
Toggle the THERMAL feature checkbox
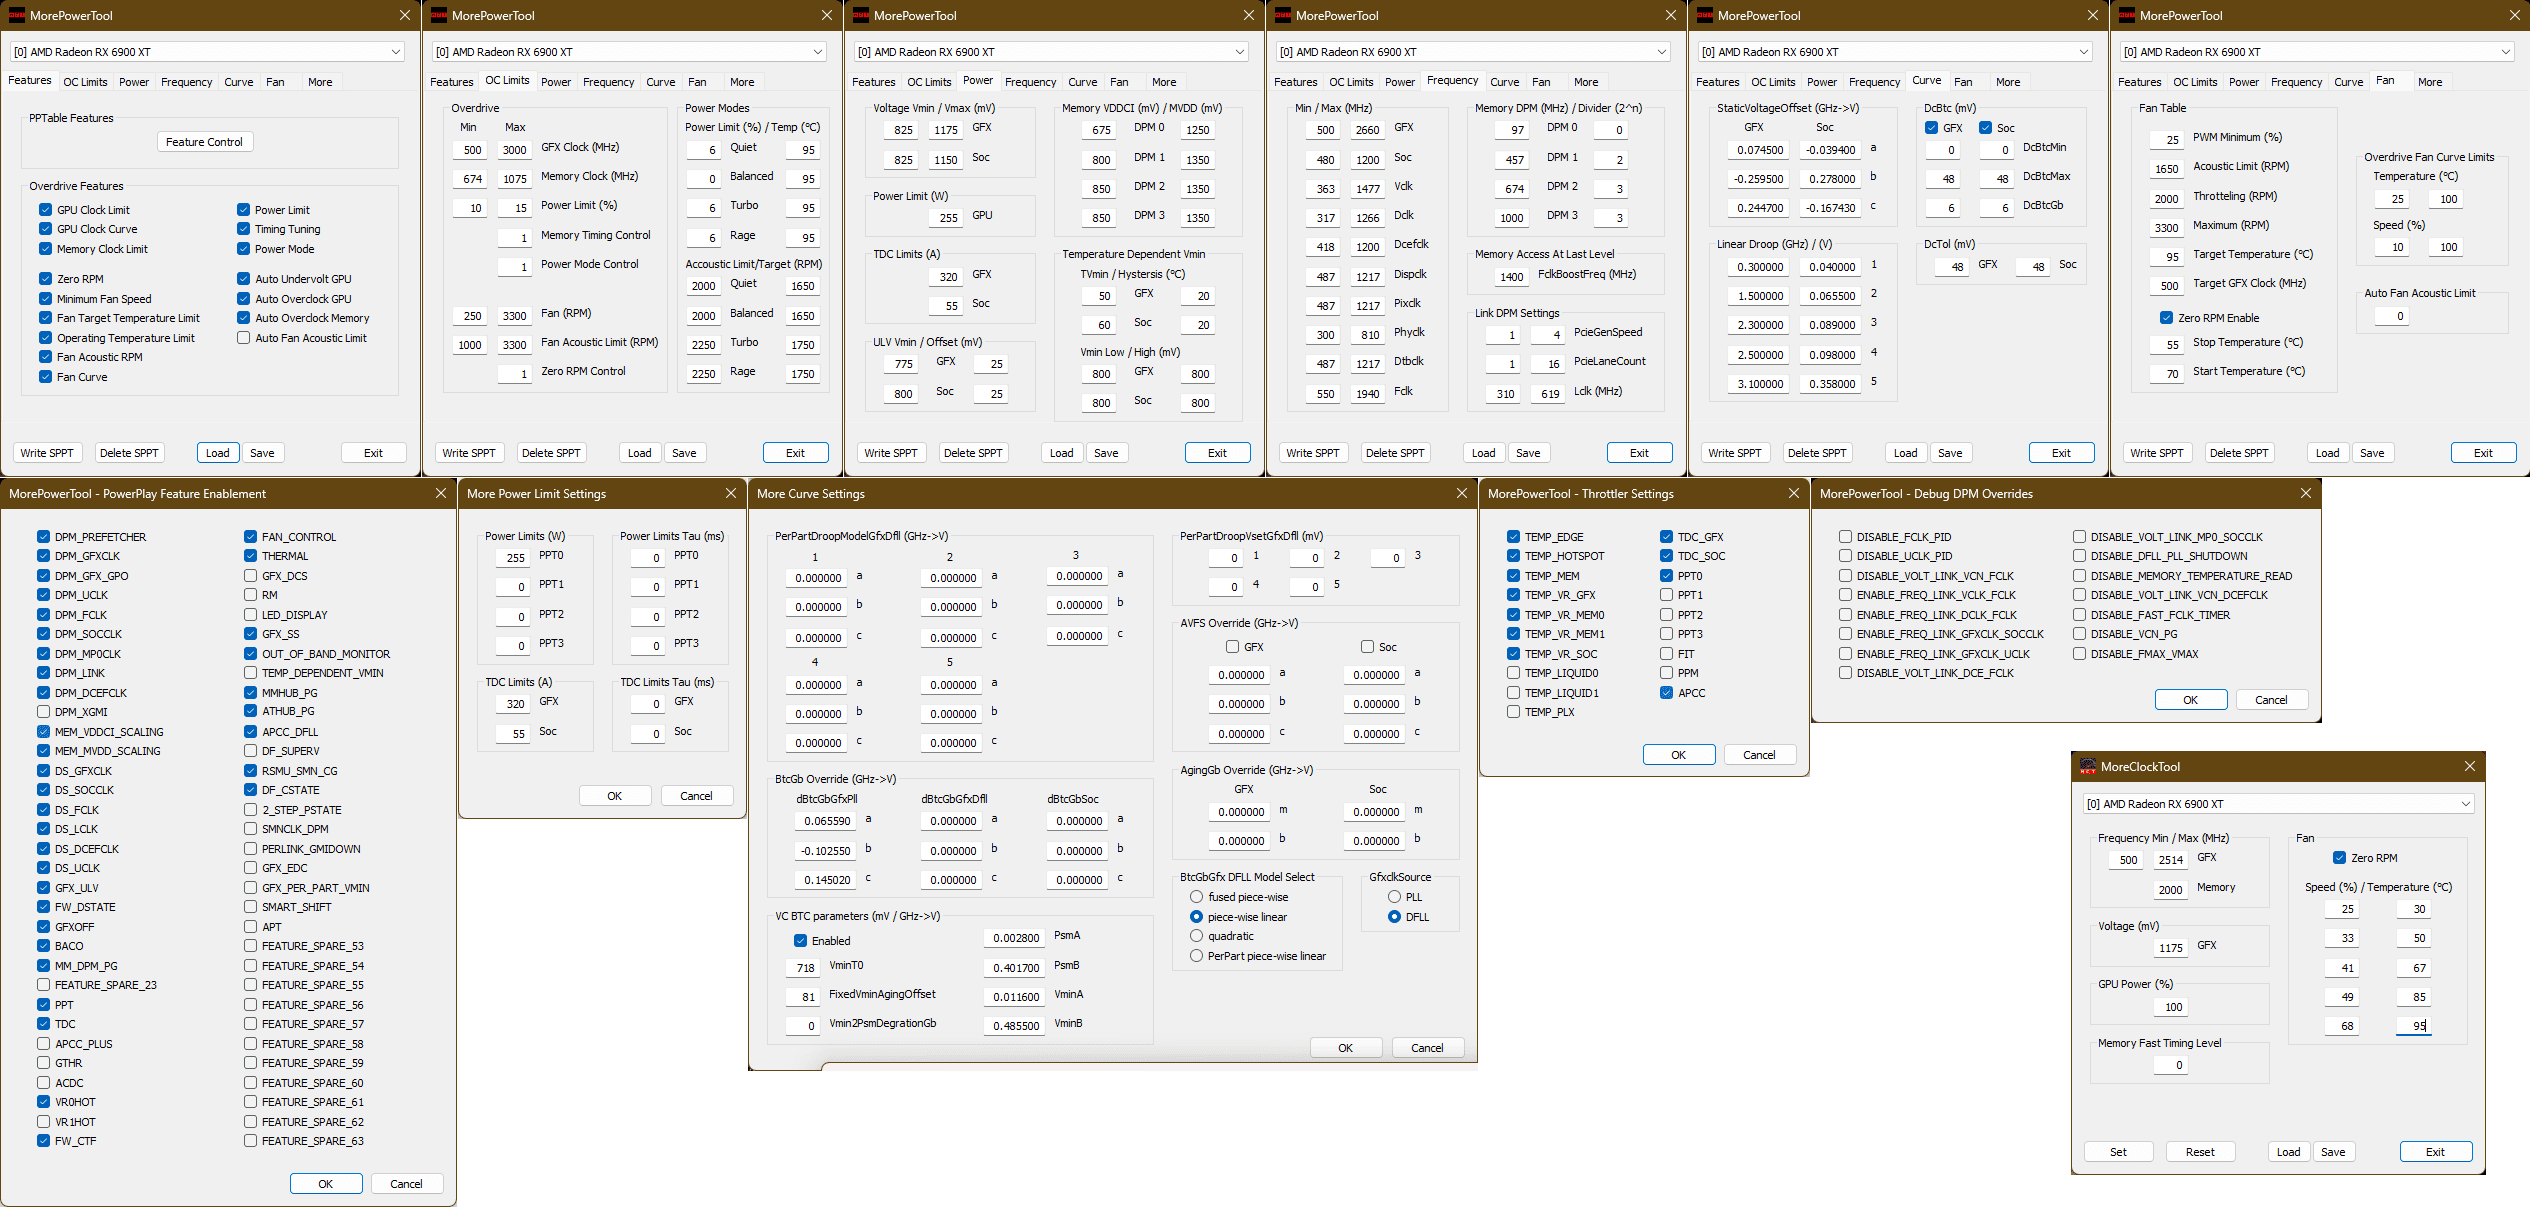tap(250, 556)
